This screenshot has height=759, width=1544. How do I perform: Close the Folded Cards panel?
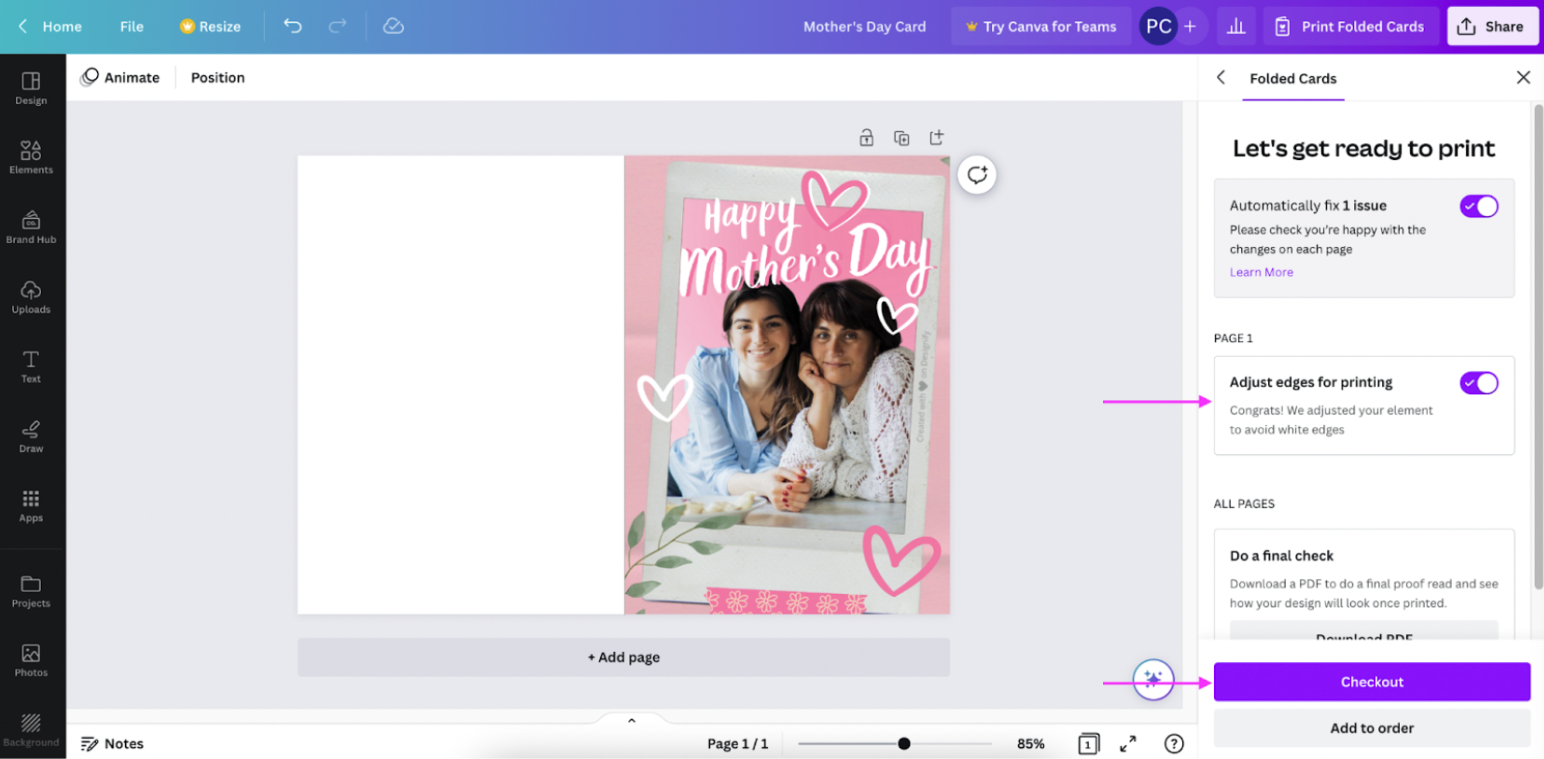(1523, 77)
